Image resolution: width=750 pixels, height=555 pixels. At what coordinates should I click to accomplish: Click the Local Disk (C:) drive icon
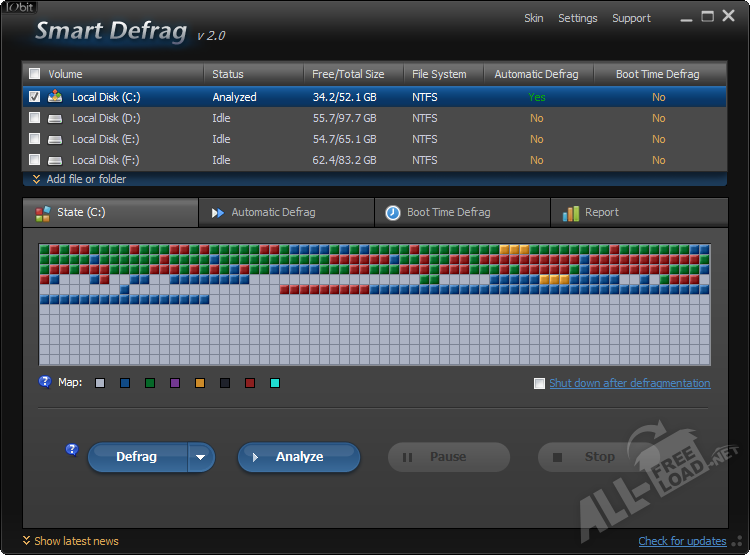55,97
